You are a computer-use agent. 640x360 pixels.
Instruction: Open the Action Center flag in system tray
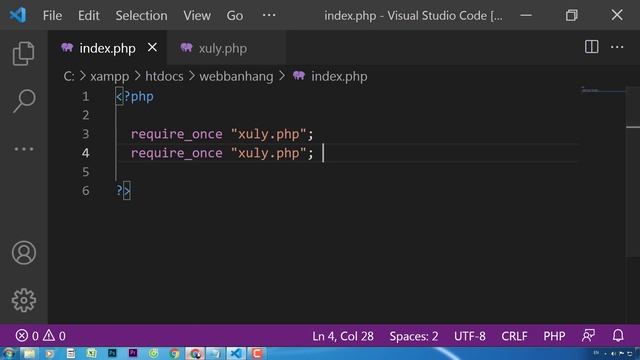pos(622,353)
